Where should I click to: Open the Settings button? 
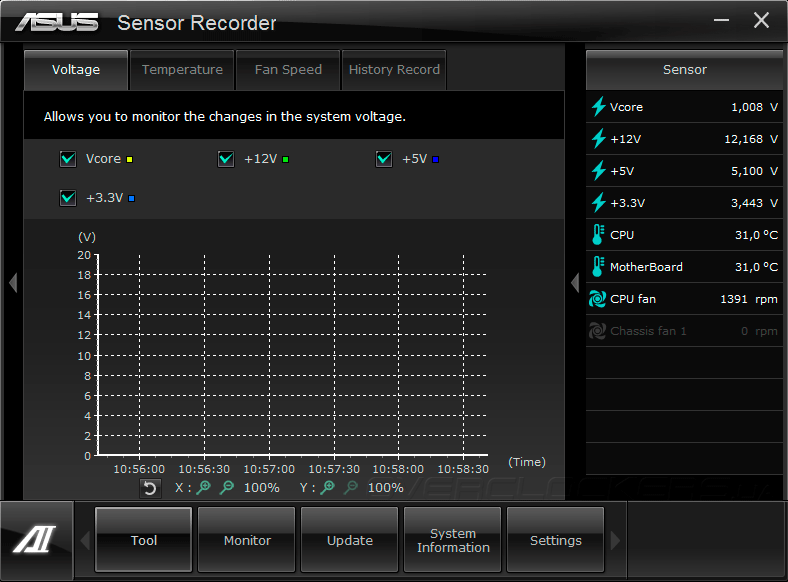tap(556, 540)
